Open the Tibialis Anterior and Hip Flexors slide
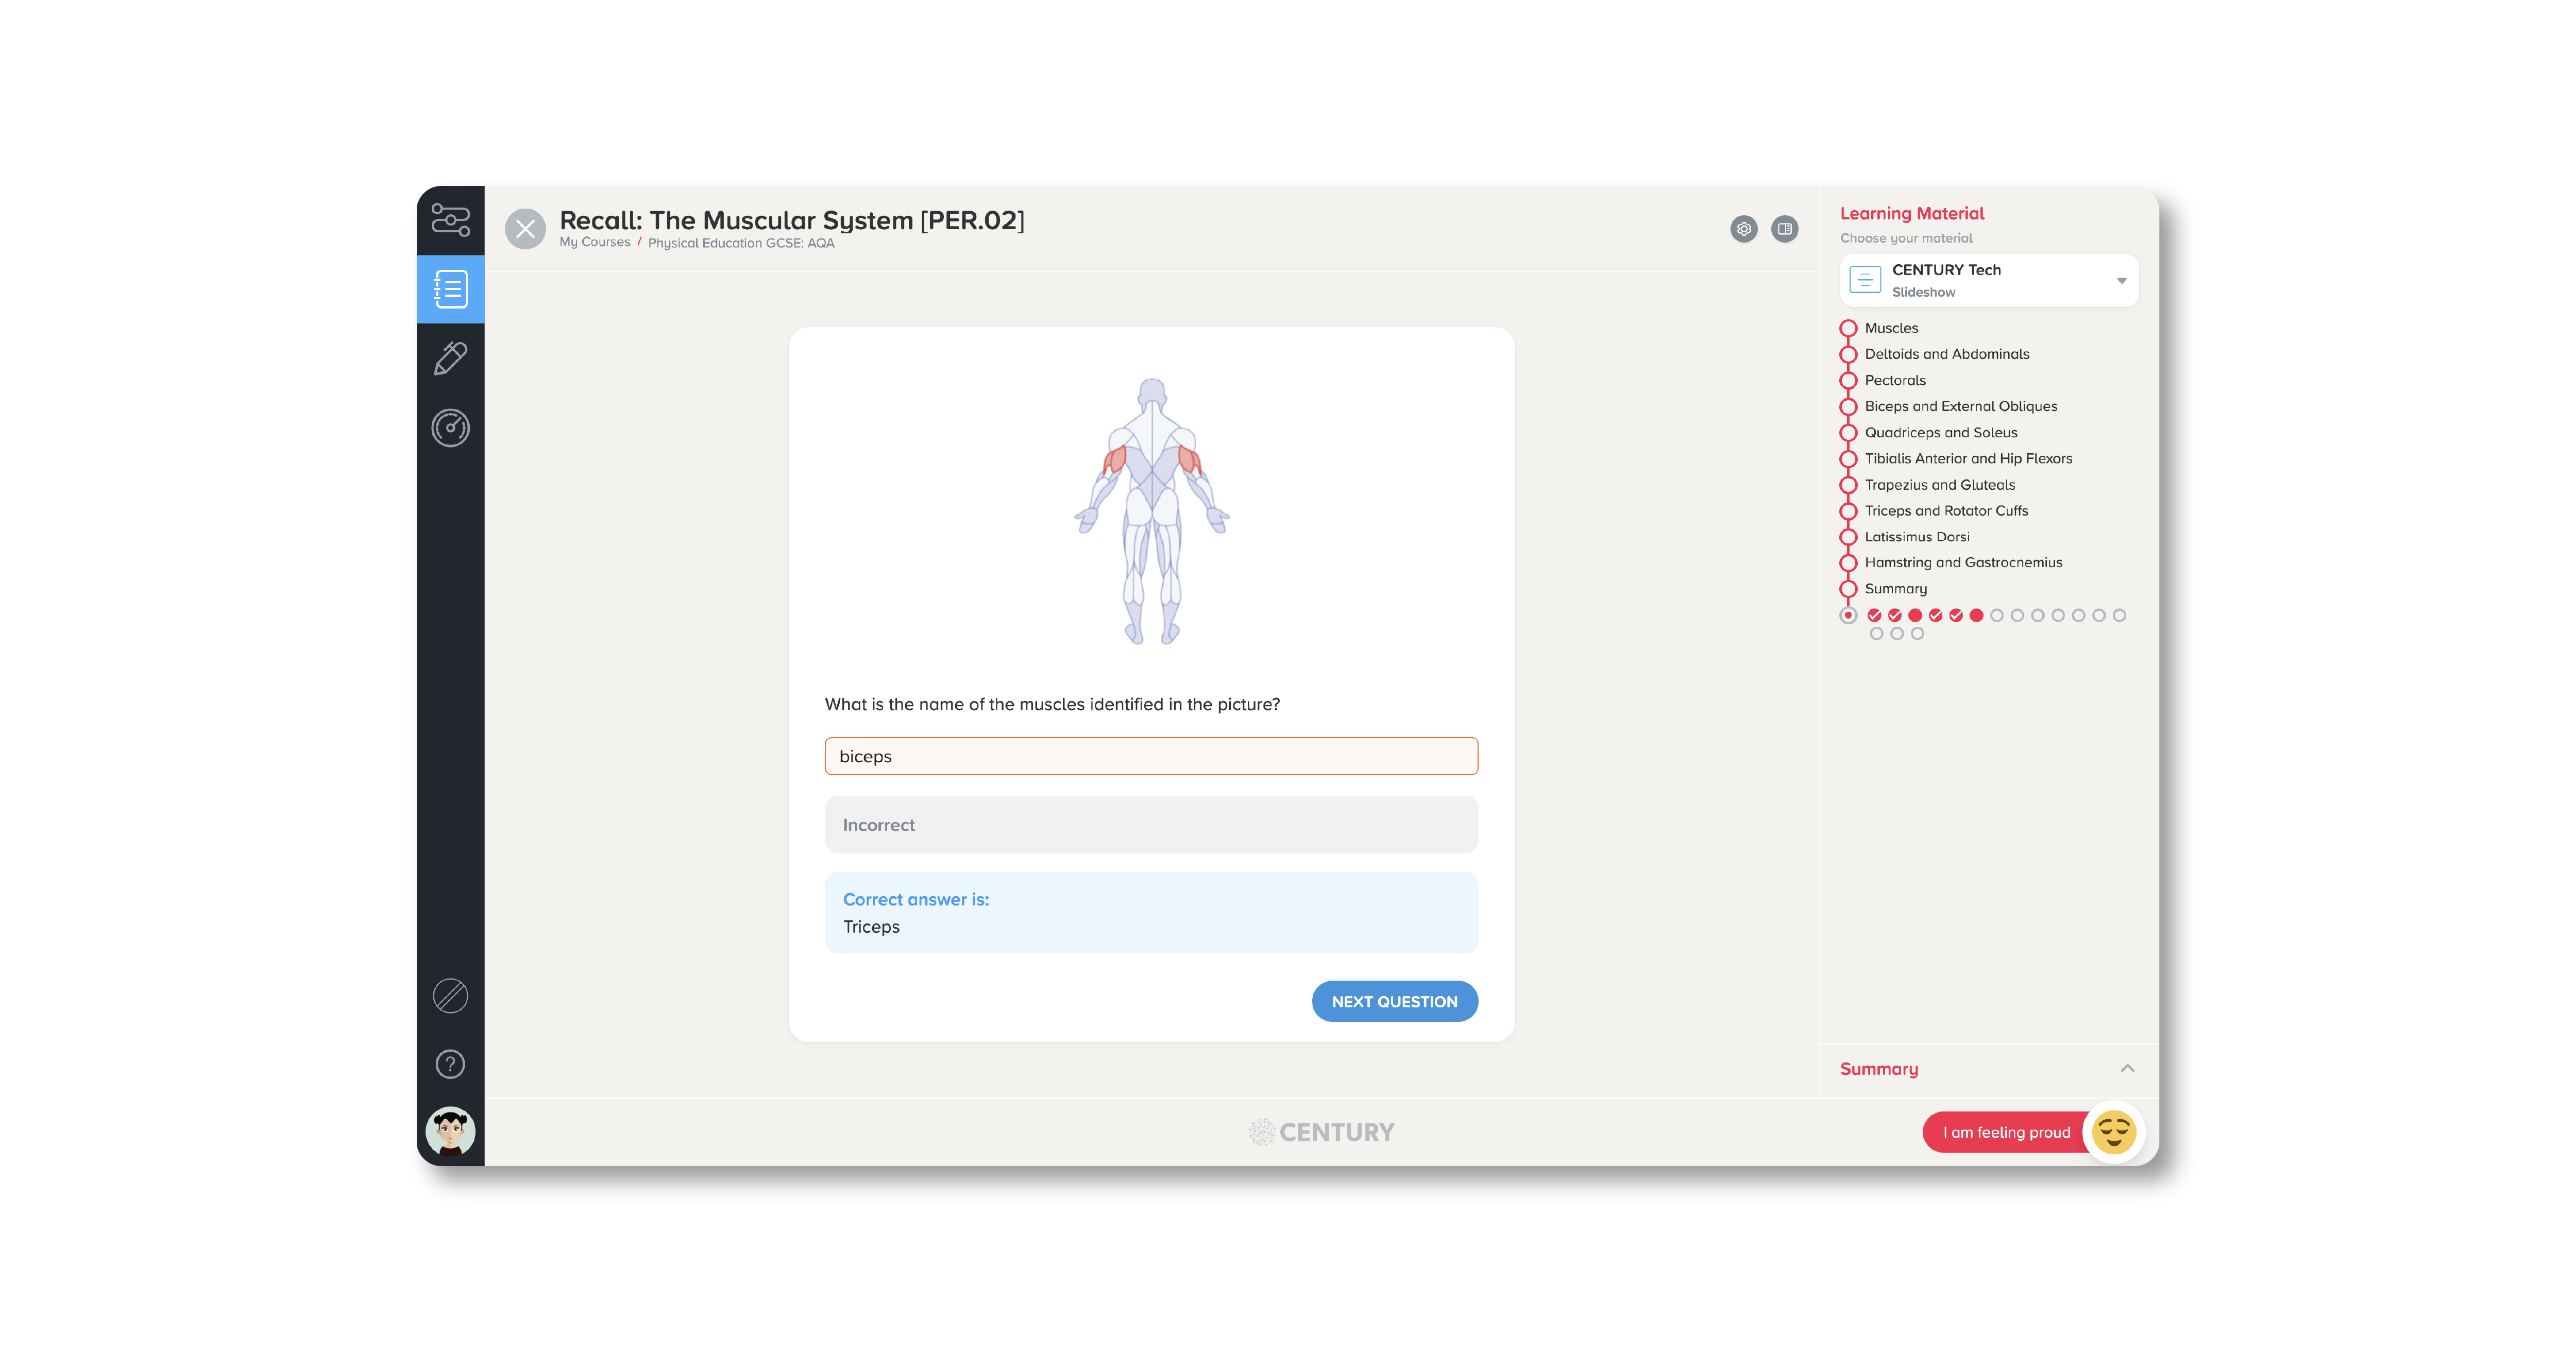This screenshot has height=1352, width=2576. click(x=1968, y=458)
